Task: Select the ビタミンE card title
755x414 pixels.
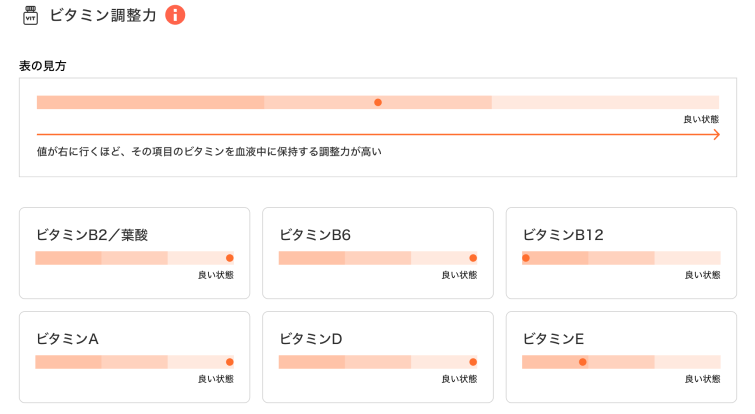Action: tap(553, 339)
